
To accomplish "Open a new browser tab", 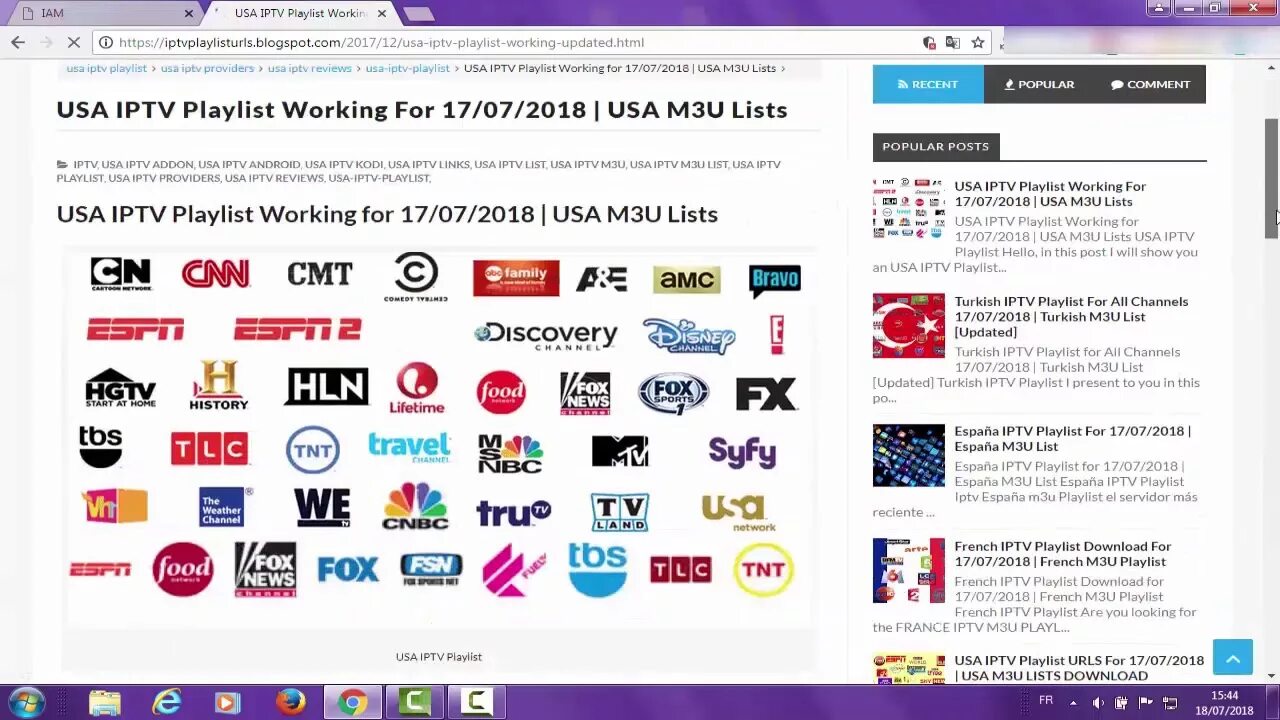I will (418, 14).
